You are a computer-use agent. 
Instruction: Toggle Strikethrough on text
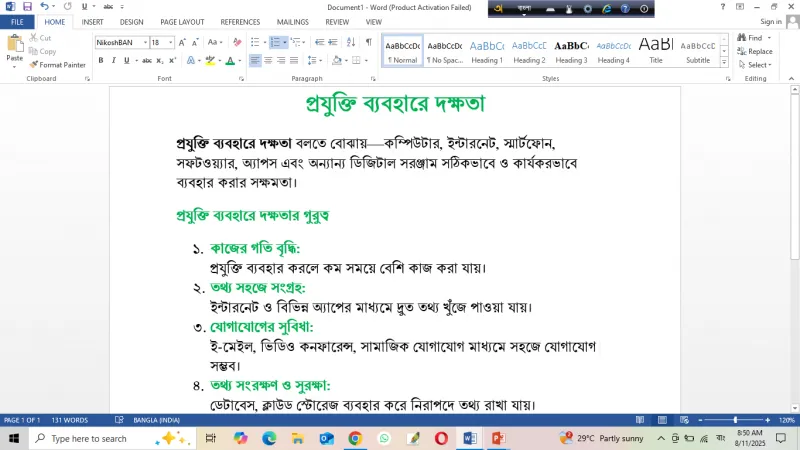147,60
